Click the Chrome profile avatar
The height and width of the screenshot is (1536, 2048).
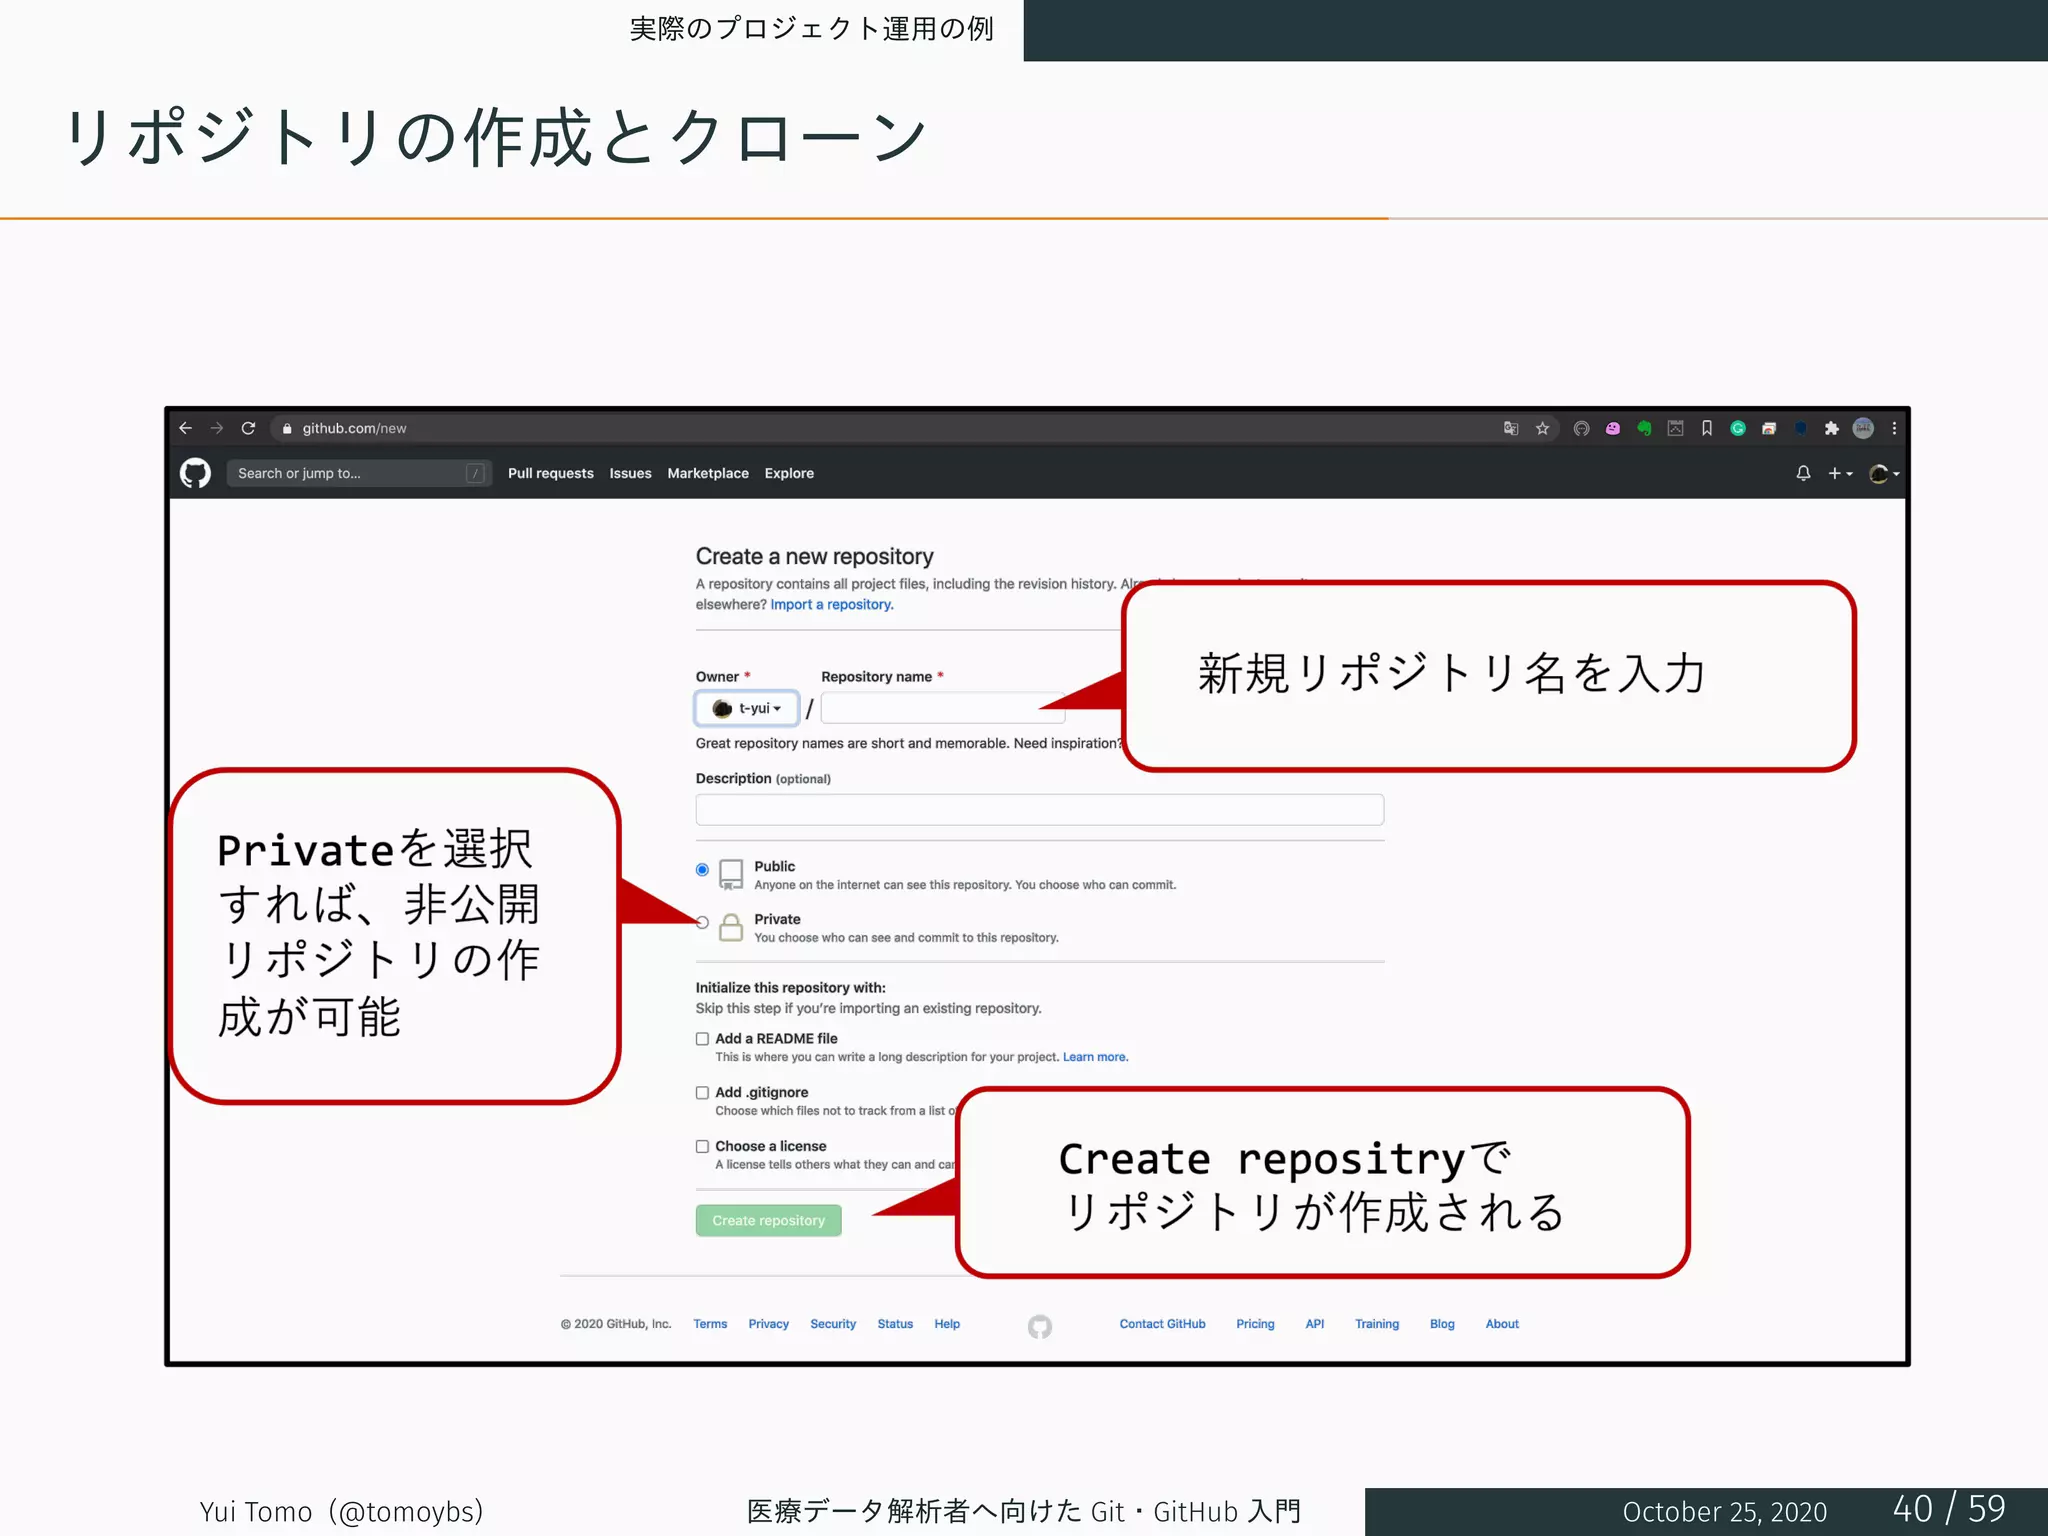point(1863,428)
